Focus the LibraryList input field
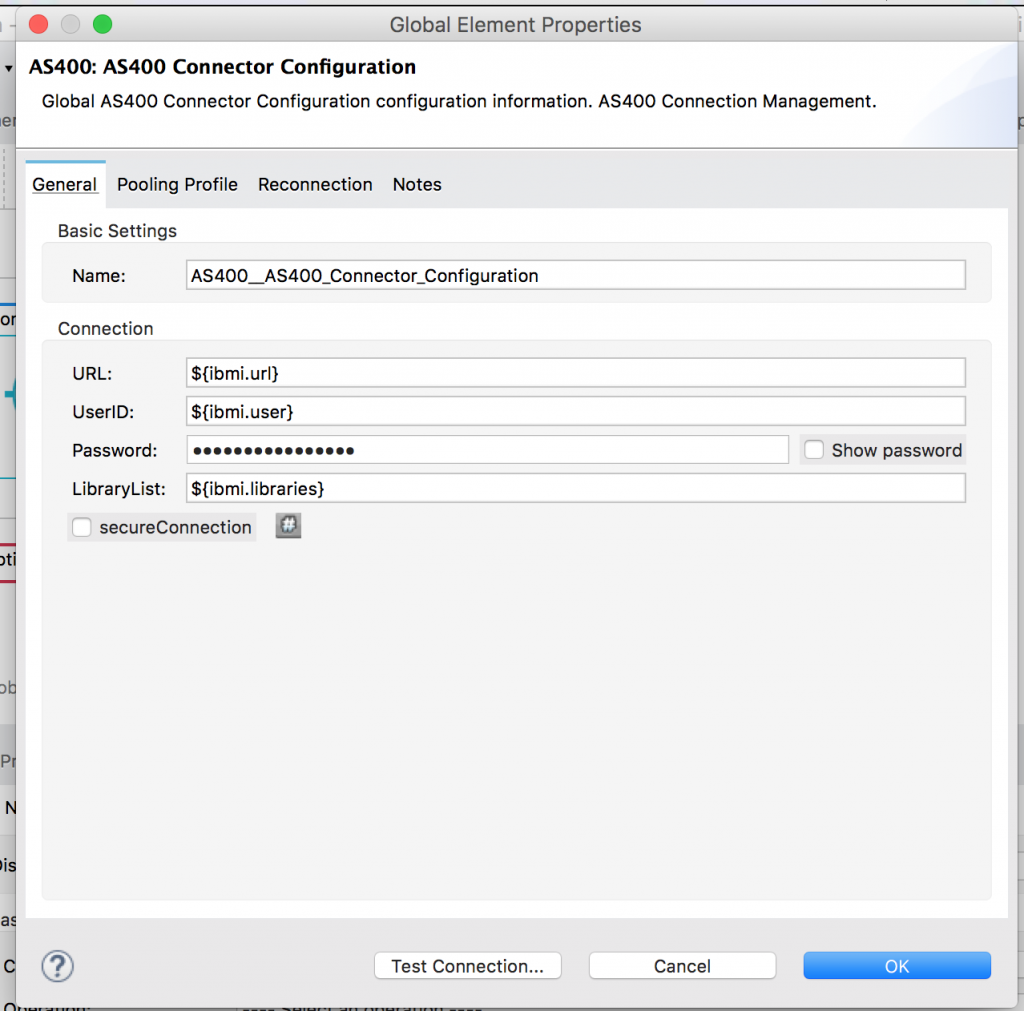Viewport: 1024px width, 1011px height. [575, 489]
